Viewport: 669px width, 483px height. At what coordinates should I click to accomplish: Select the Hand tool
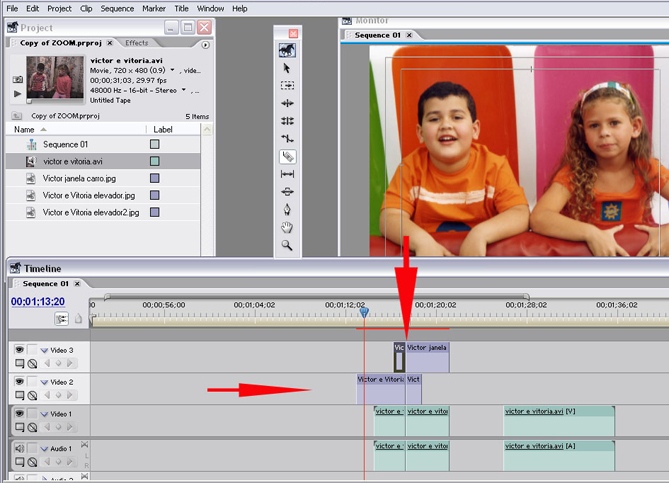[287, 227]
